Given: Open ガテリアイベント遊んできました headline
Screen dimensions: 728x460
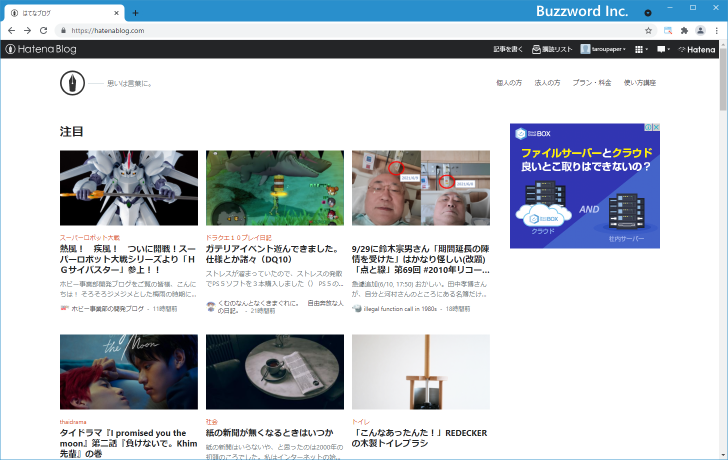Looking at the screenshot, I should [273, 254].
